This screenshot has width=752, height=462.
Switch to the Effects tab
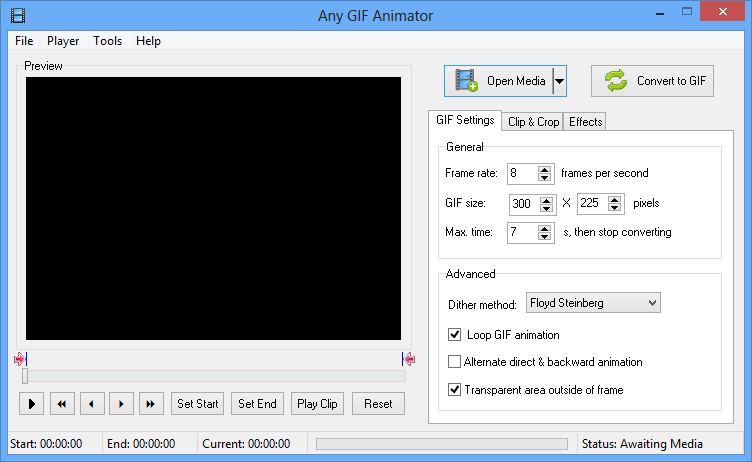point(585,122)
